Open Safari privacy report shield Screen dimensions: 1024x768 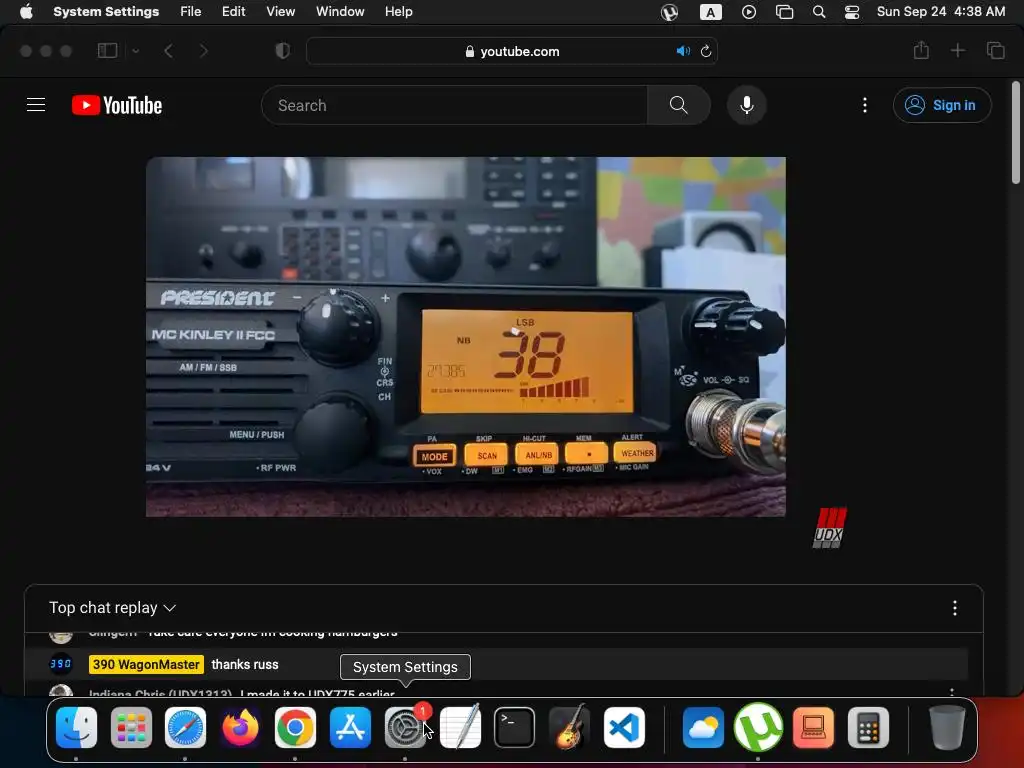click(282, 50)
